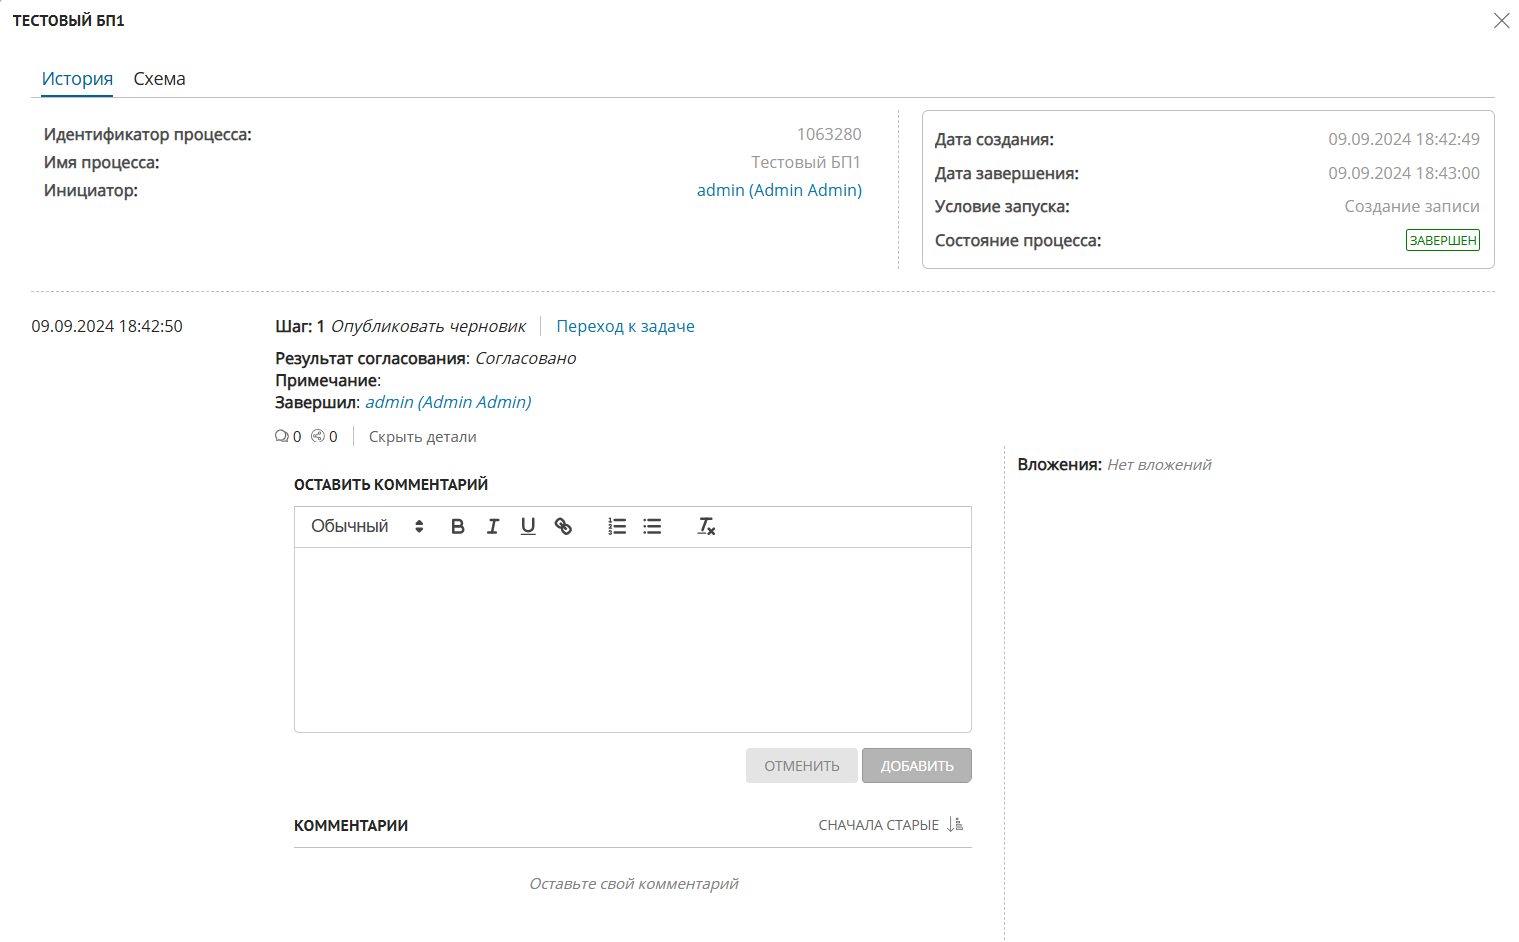
Task: Click the Завершен status badge
Action: (x=1442, y=241)
